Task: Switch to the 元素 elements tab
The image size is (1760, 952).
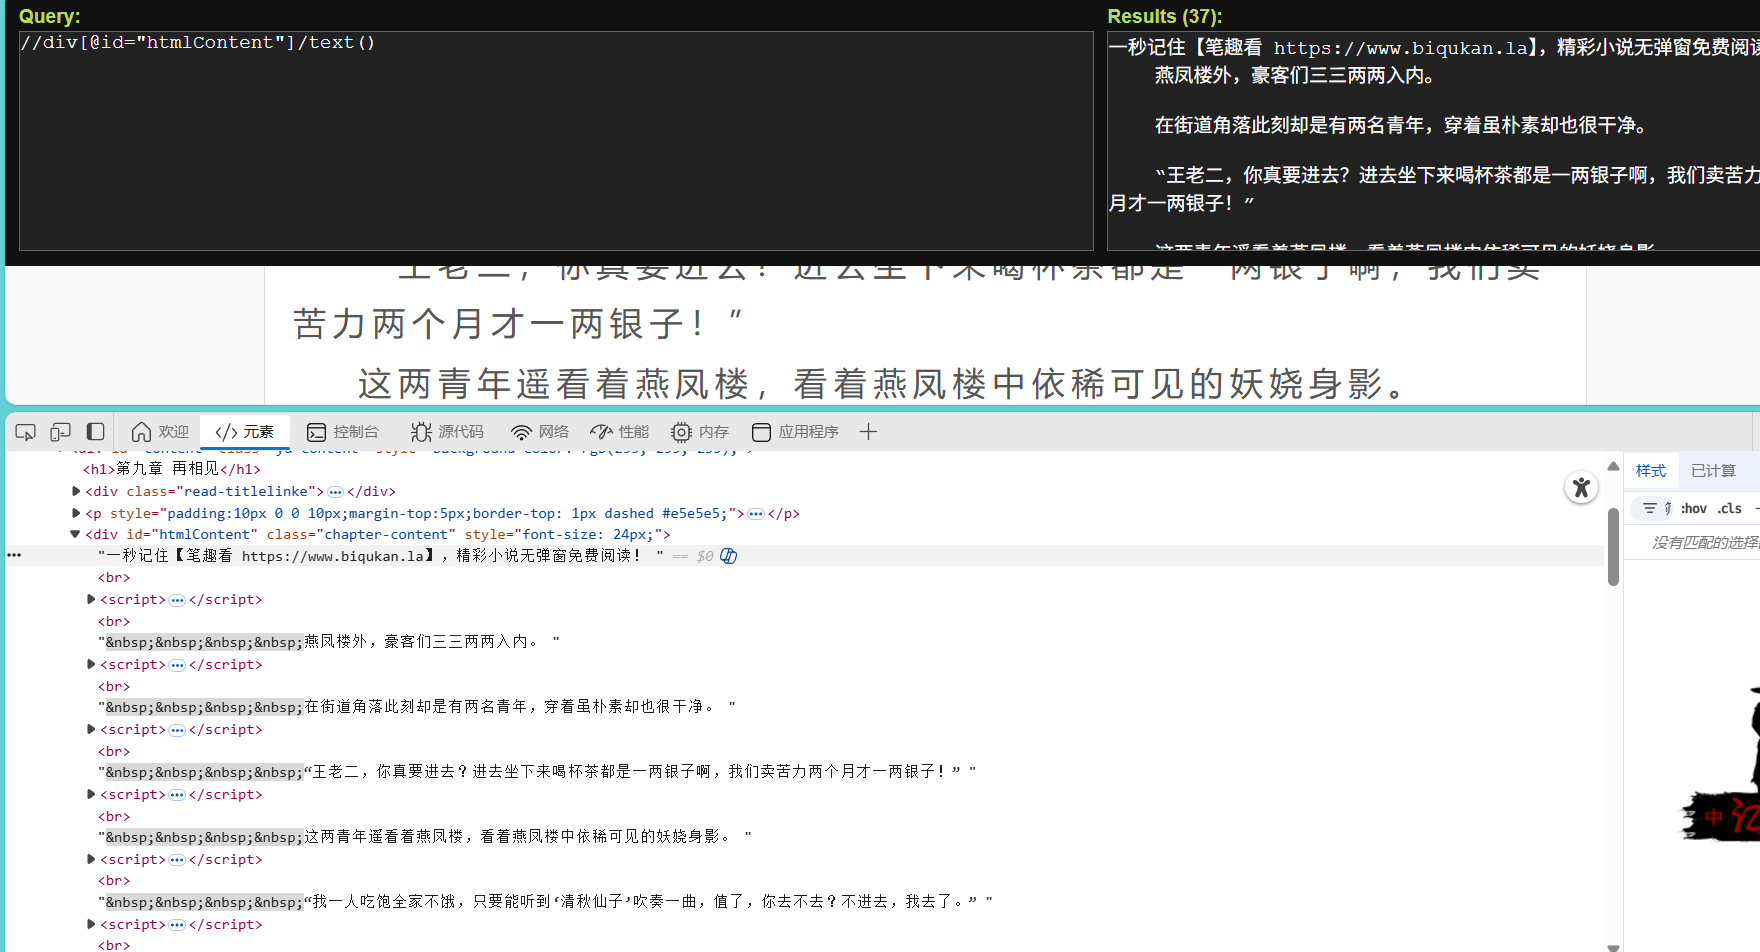Action: coord(245,432)
